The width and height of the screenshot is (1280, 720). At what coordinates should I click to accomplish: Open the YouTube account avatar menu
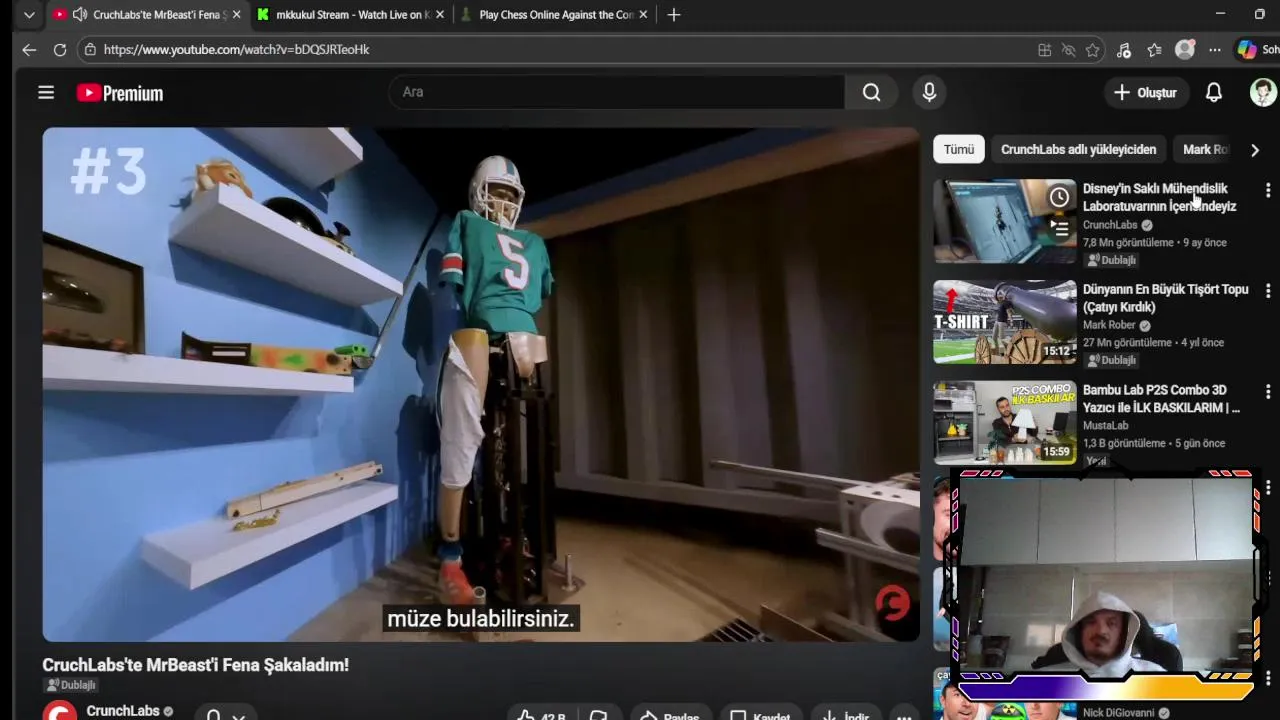[x=1263, y=92]
